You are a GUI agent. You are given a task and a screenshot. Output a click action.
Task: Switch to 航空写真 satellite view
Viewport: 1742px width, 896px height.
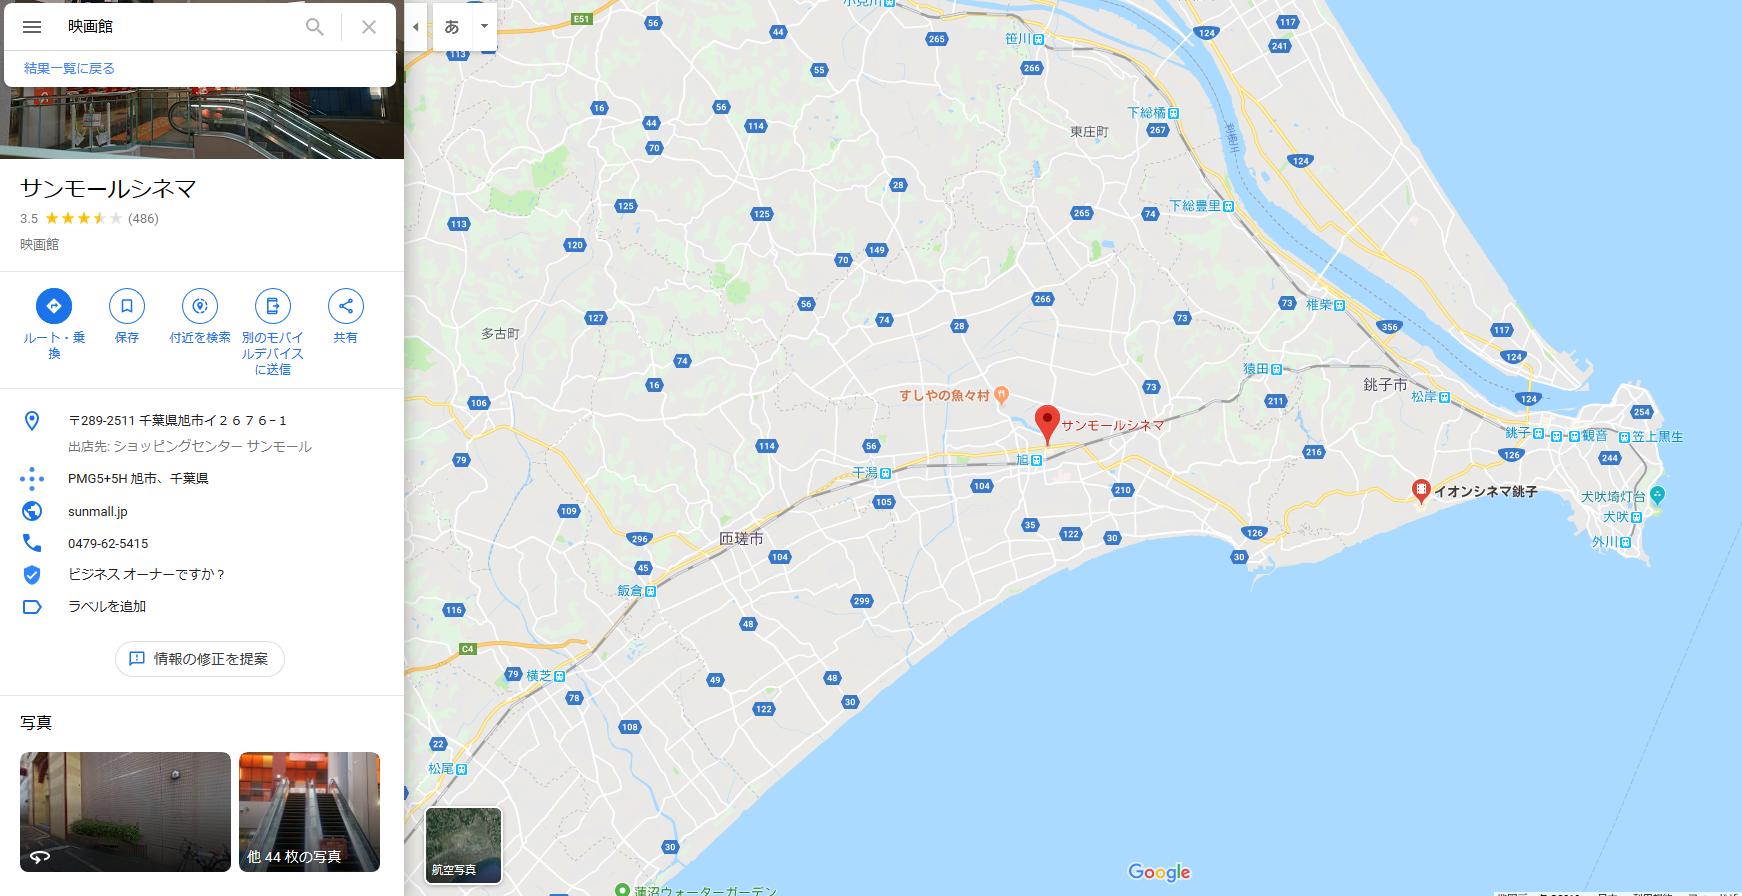point(463,845)
